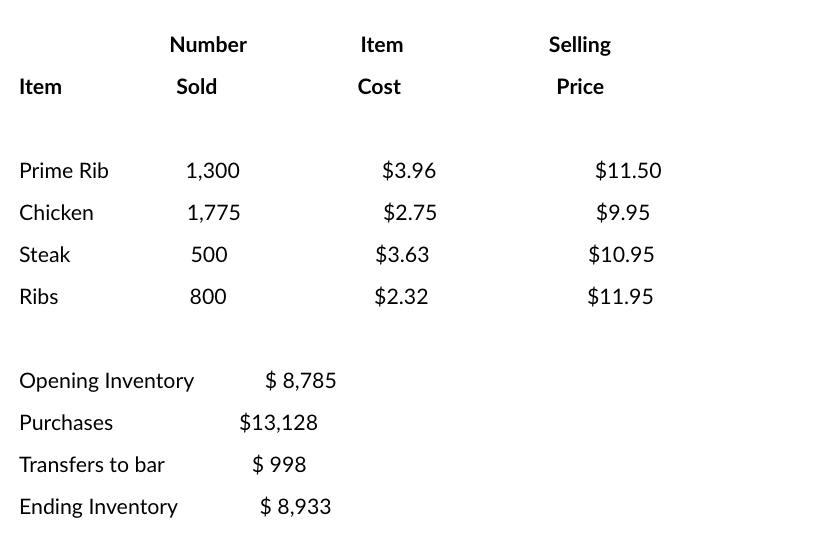Select the $ 8,933 ending inventory value

click(295, 507)
